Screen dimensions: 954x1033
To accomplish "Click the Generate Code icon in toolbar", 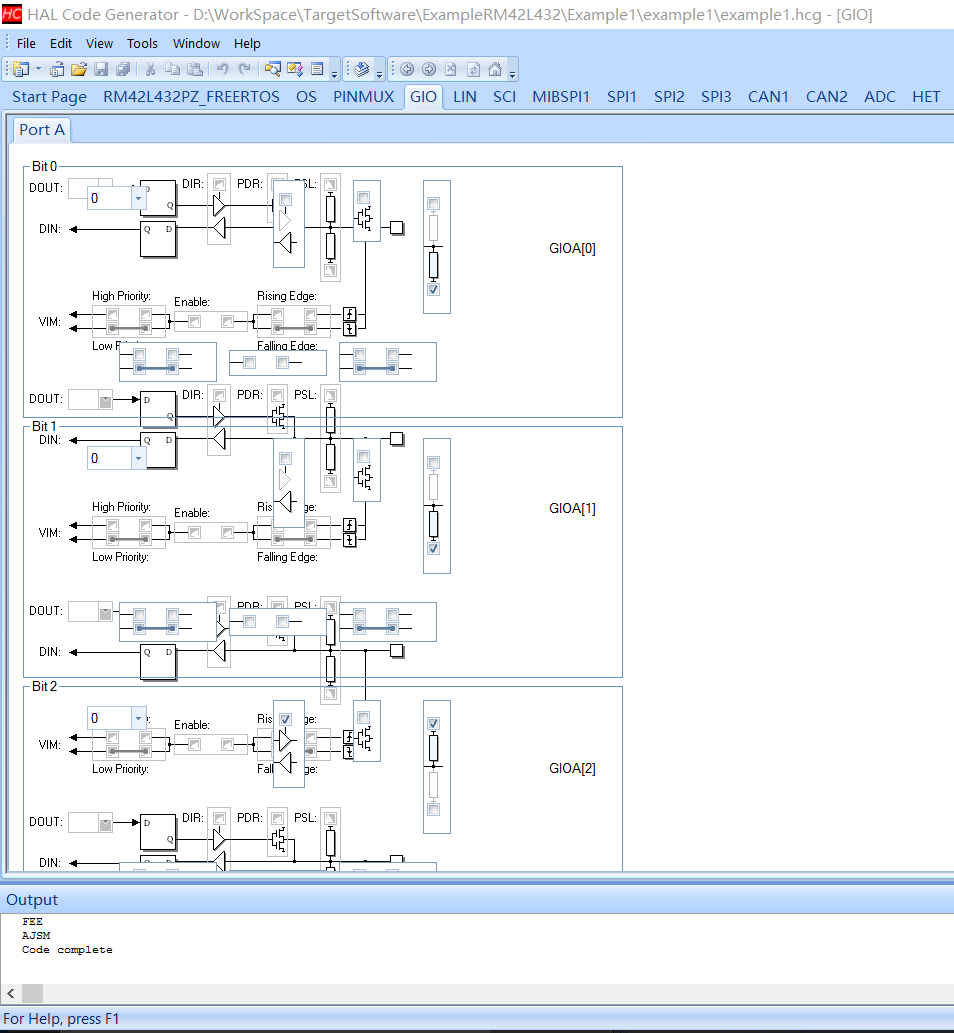I will point(363,69).
